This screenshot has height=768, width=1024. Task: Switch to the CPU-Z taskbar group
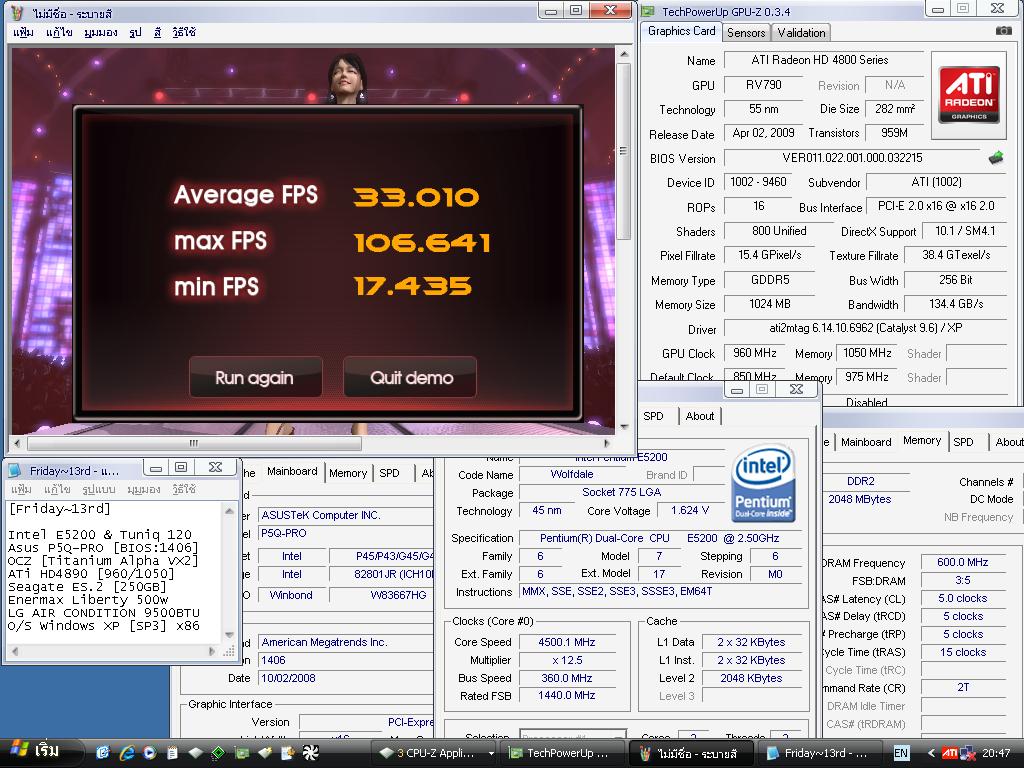coord(434,753)
